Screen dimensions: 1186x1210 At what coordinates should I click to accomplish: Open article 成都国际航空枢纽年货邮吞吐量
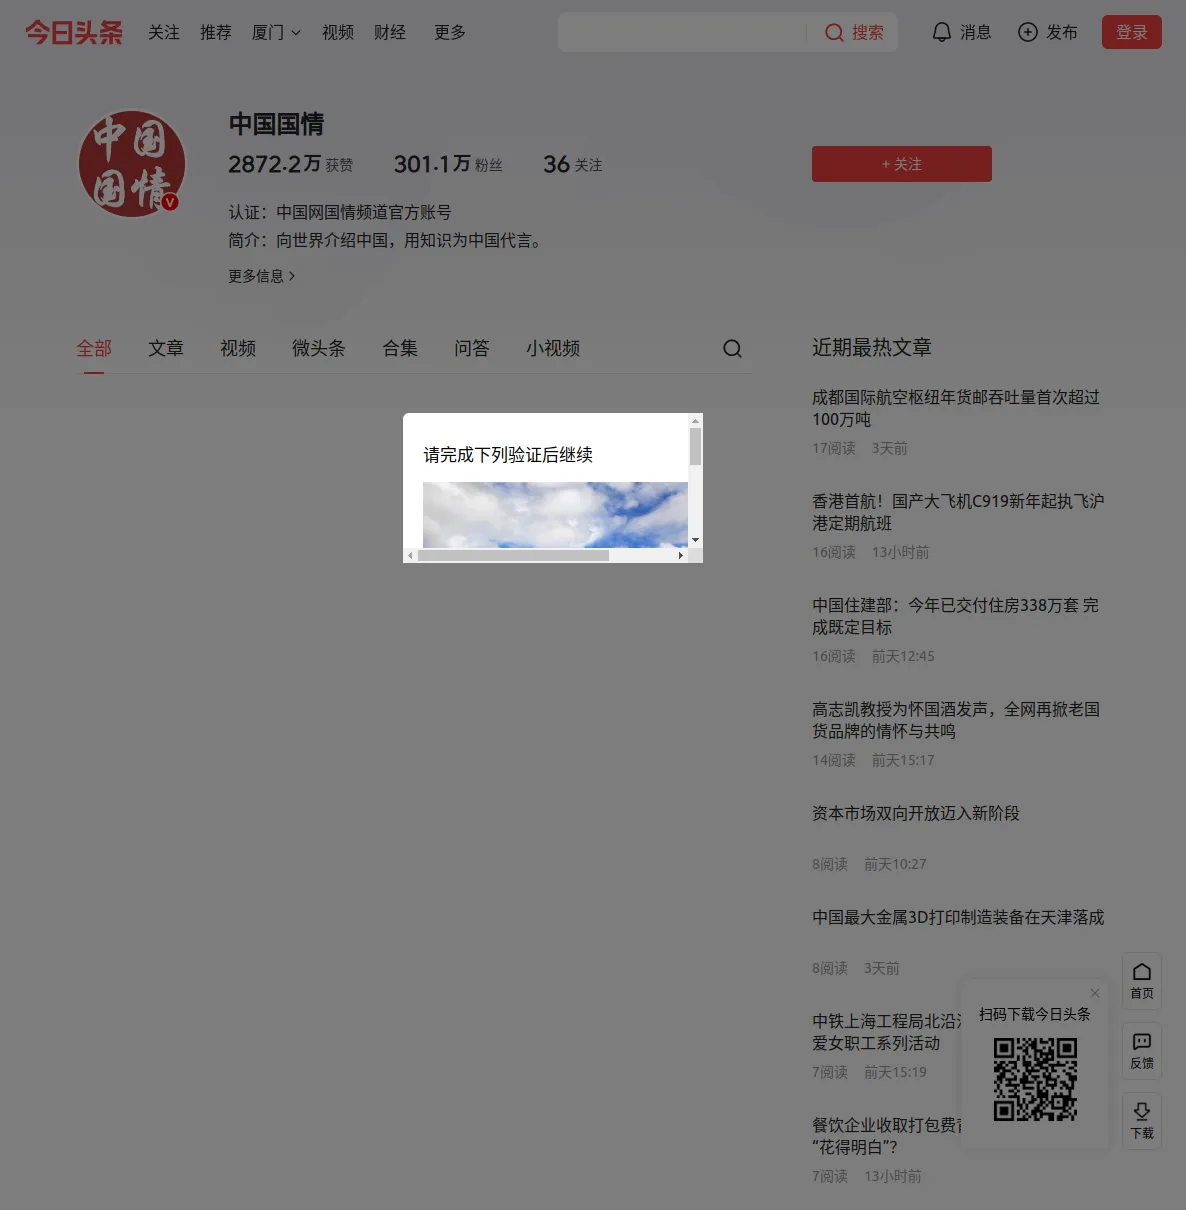[956, 408]
